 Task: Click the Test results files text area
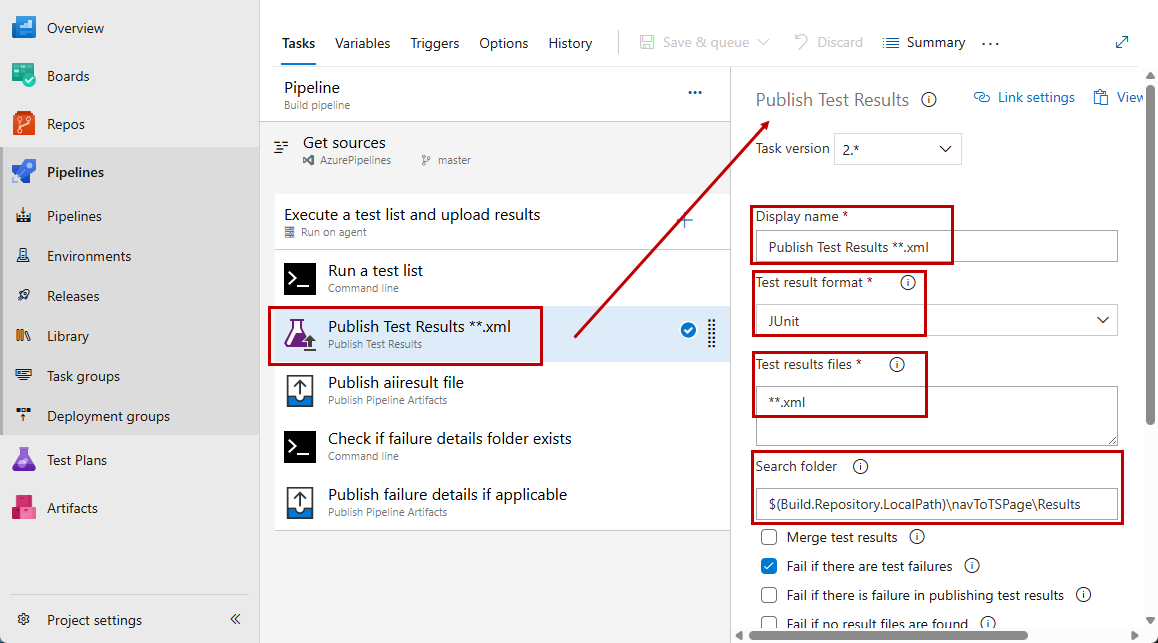click(936, 416)
